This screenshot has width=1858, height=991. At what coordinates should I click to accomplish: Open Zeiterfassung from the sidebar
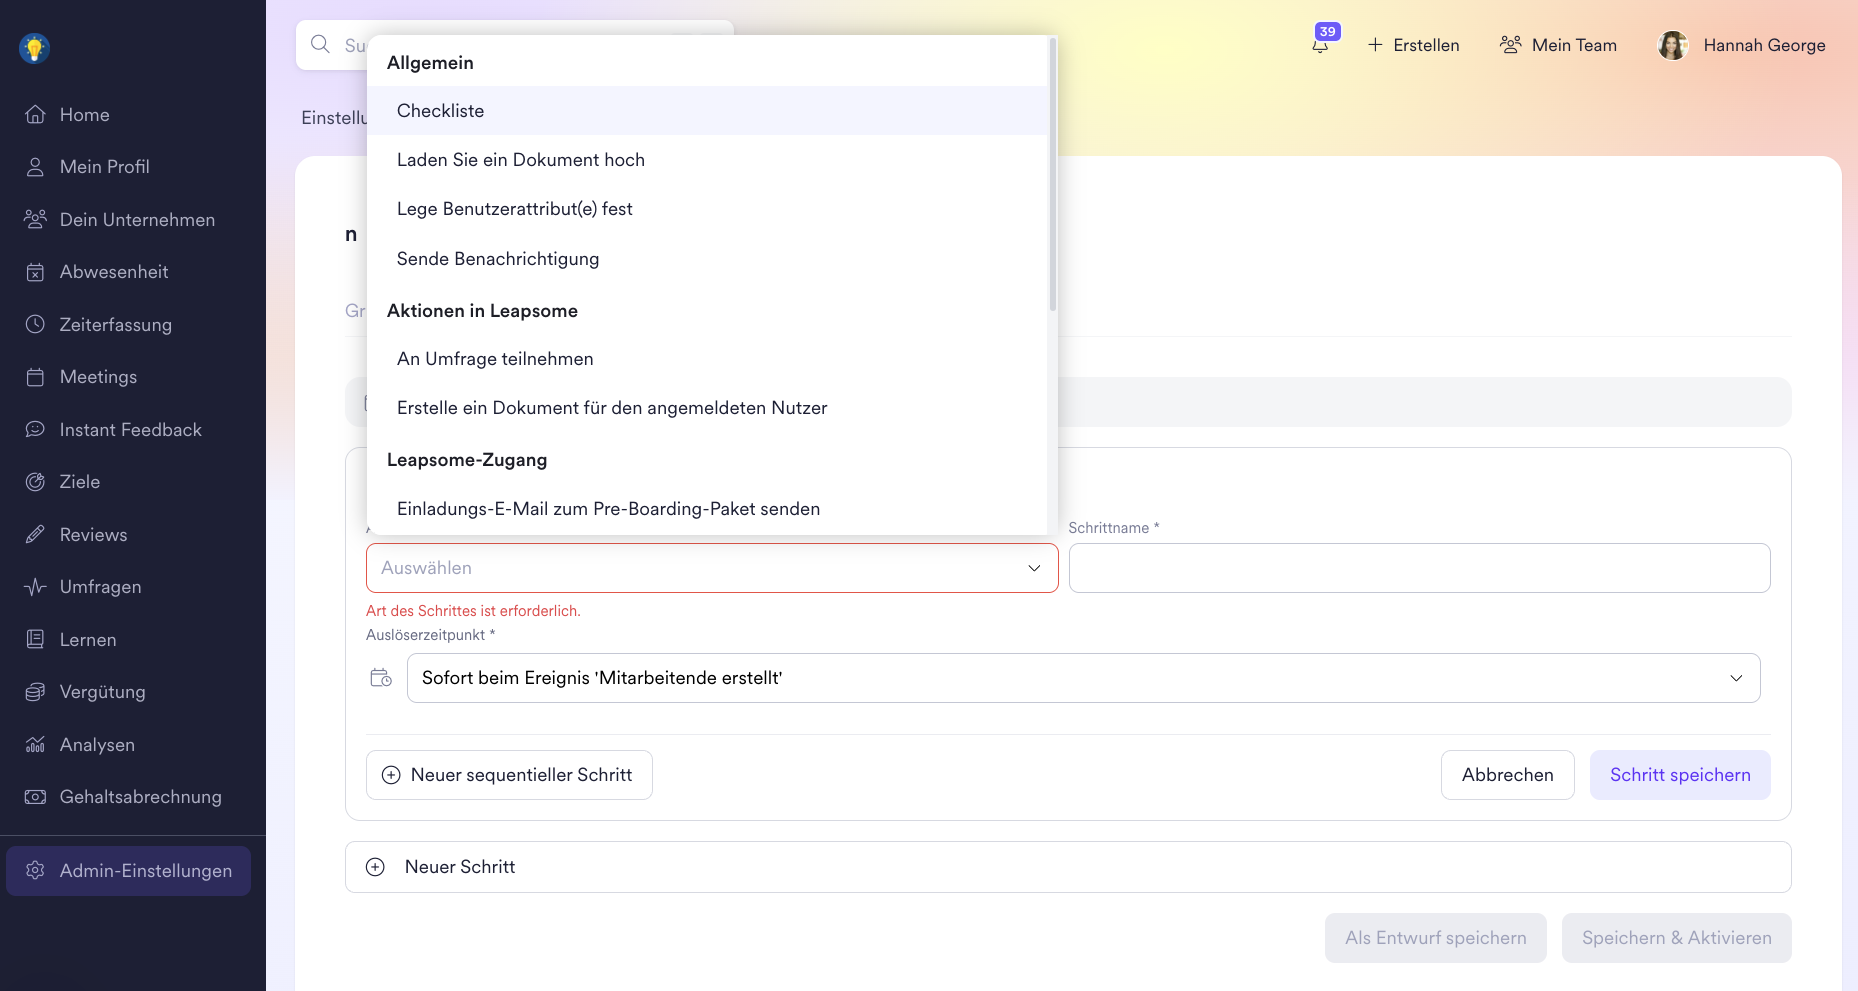[x=115, y=324]
